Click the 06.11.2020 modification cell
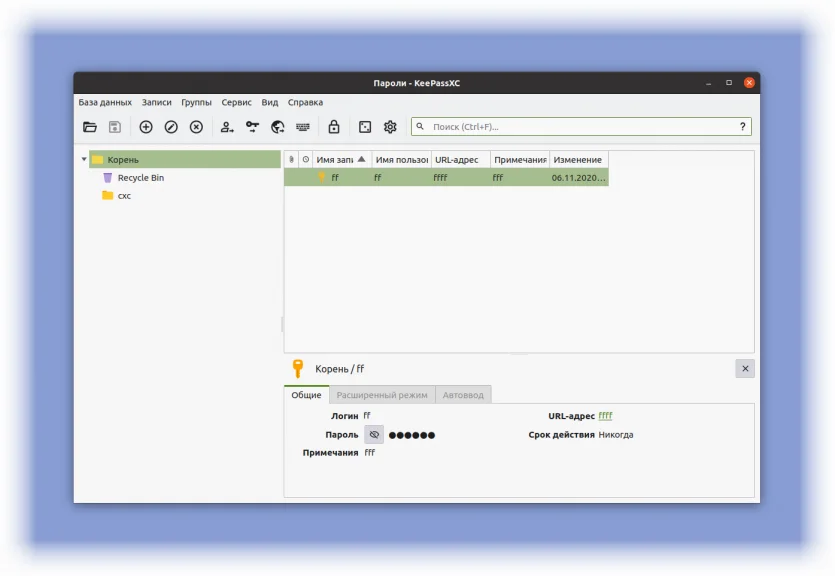This screenshot has width=835, height=576. [578, 178]
